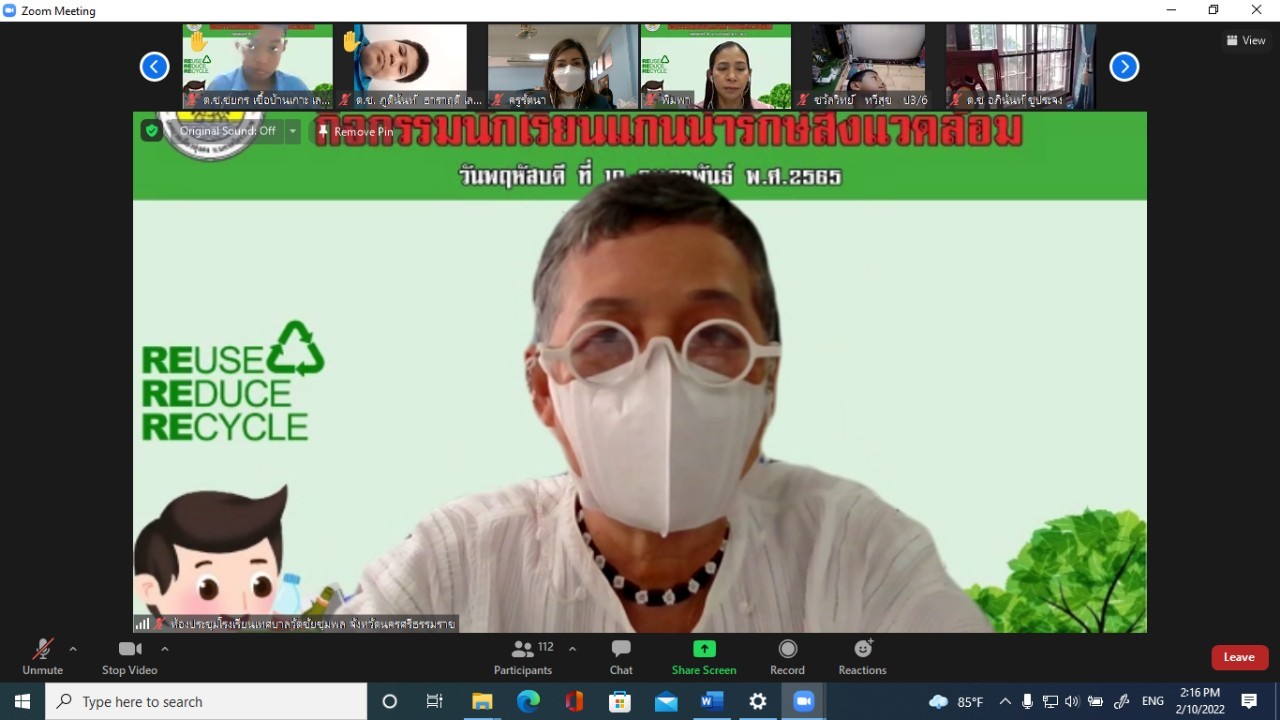Image resolution: width=1280 pixels, height=720 pixels.
Task: Stop Video camera toggle
Action: 129,656
